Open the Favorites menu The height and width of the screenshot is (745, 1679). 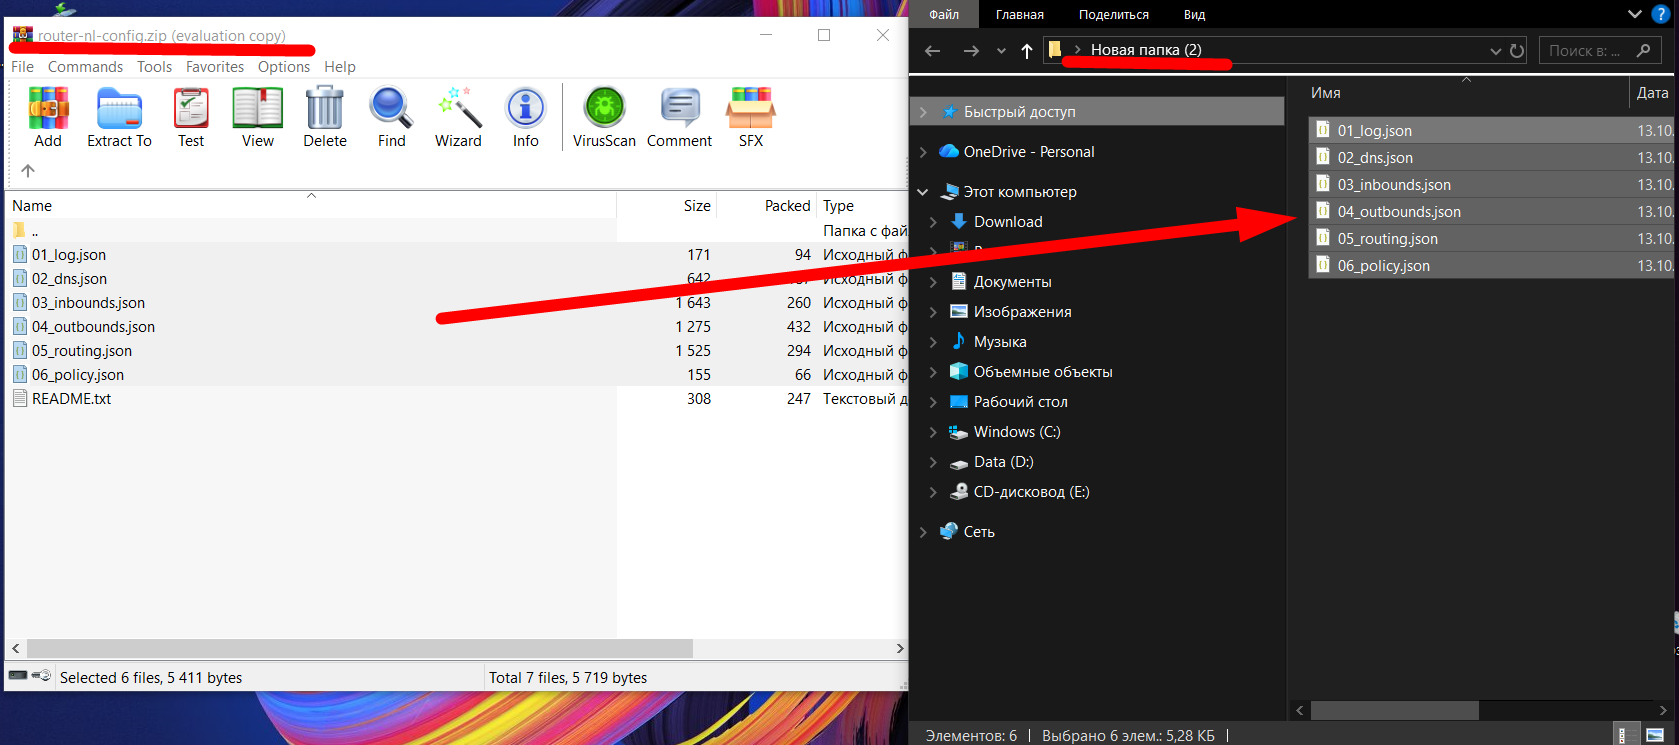215,67
